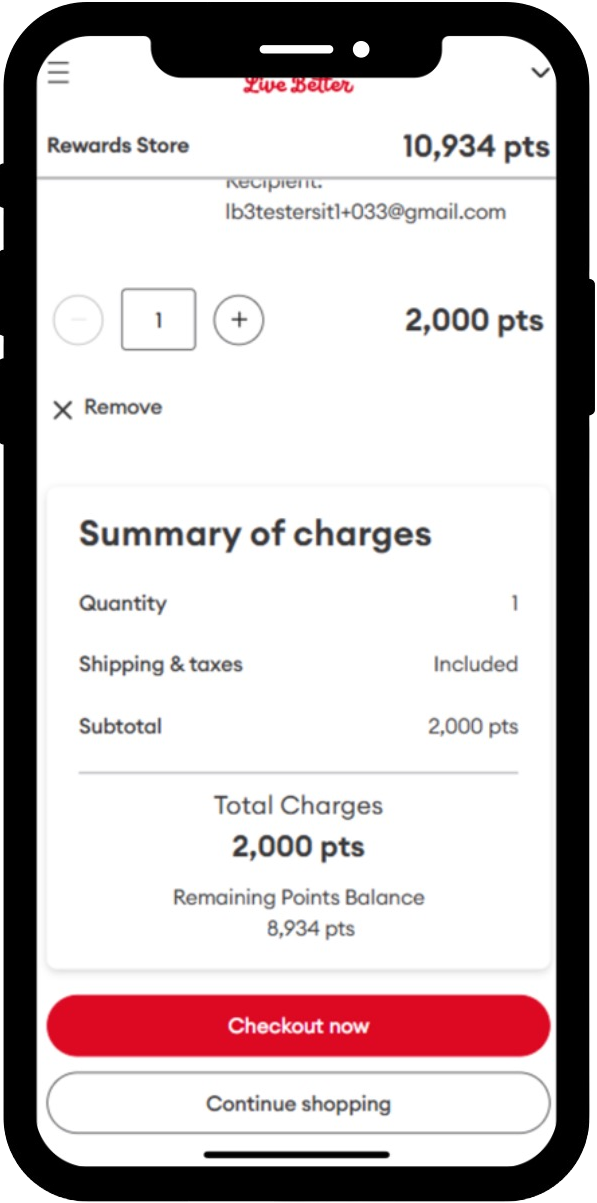Decrease quantity with minus button
This screenshot has width=597, height=1203.
78,320
